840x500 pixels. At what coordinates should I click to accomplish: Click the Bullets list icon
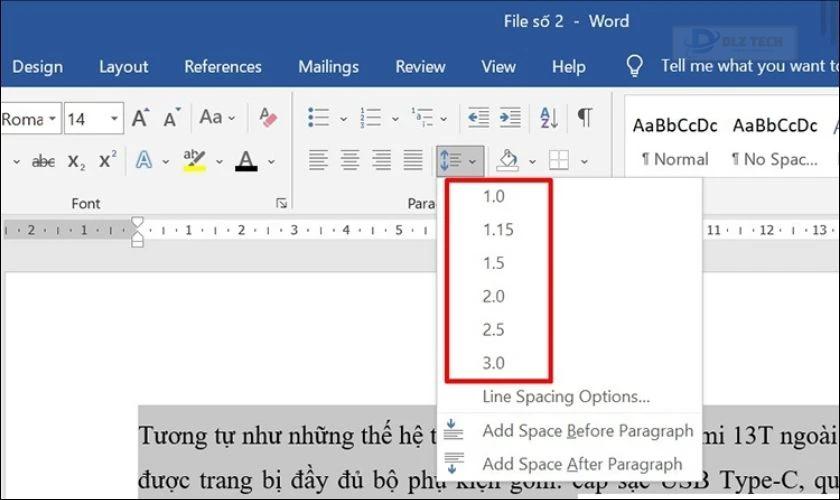click(x=319, y=117)
